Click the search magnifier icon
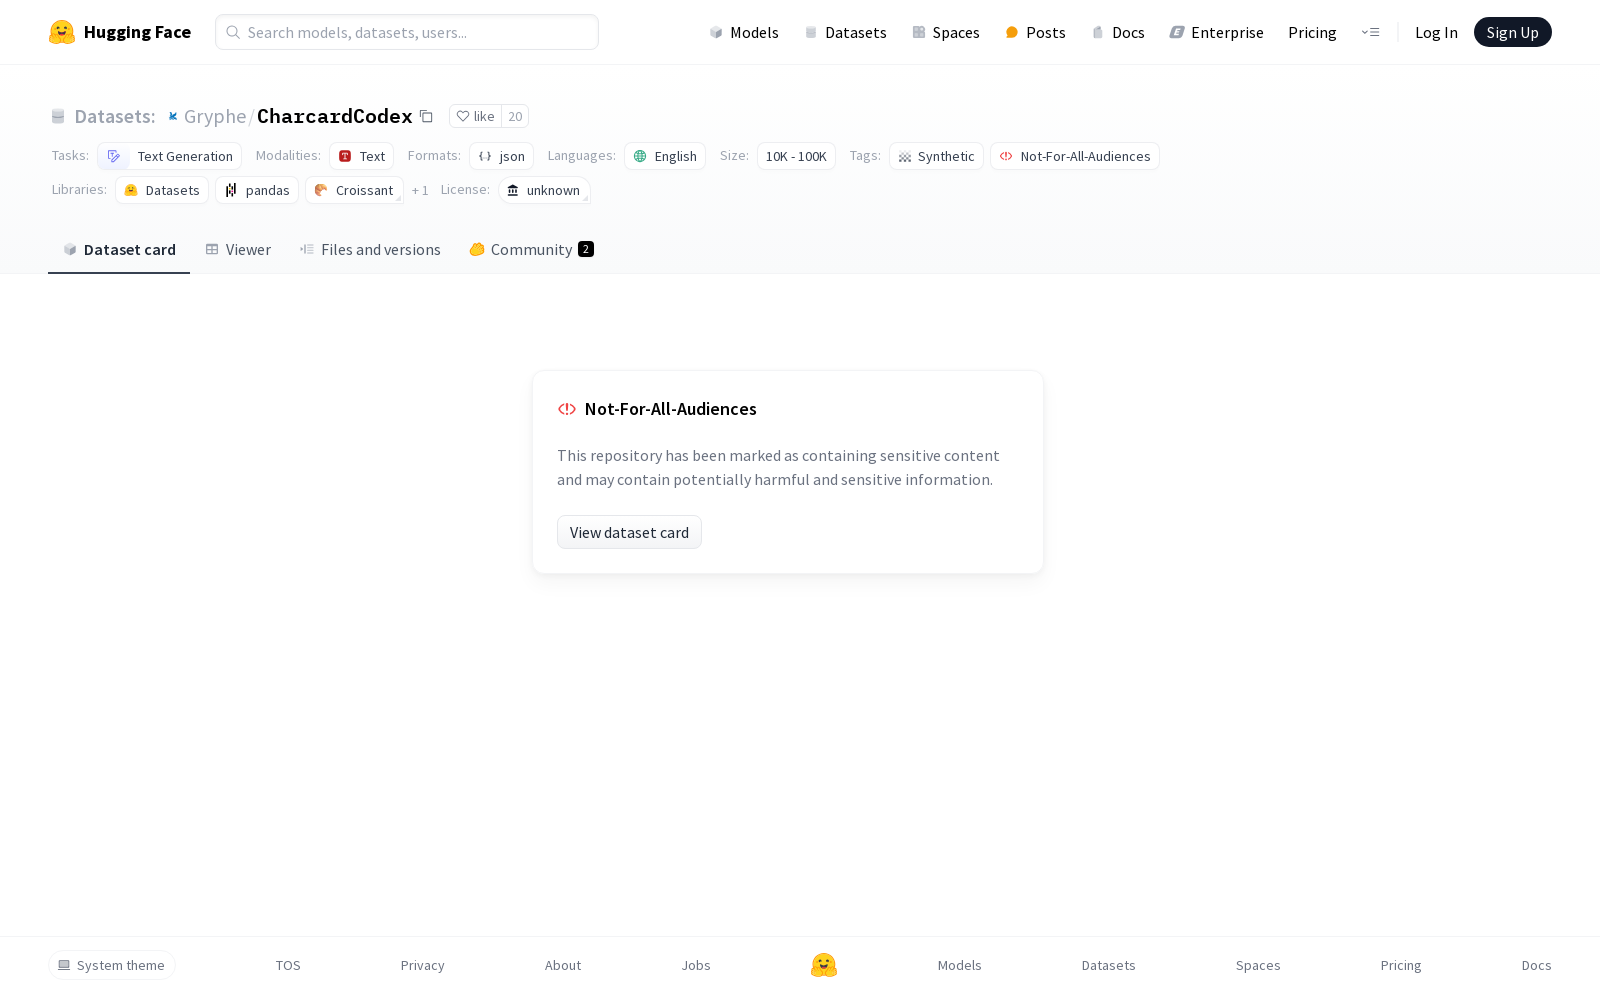The image size is (1600, 1000). tap(233, 32)
